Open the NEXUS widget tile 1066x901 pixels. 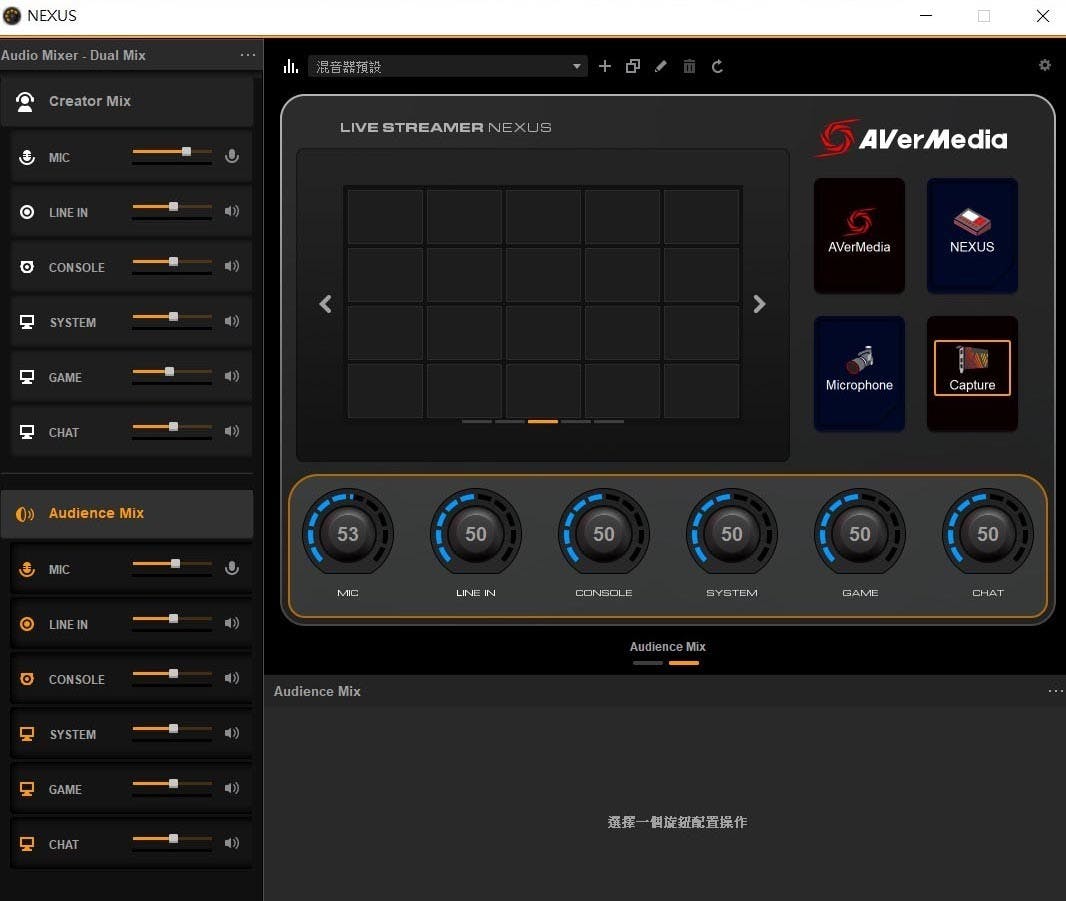pos(972,236)
